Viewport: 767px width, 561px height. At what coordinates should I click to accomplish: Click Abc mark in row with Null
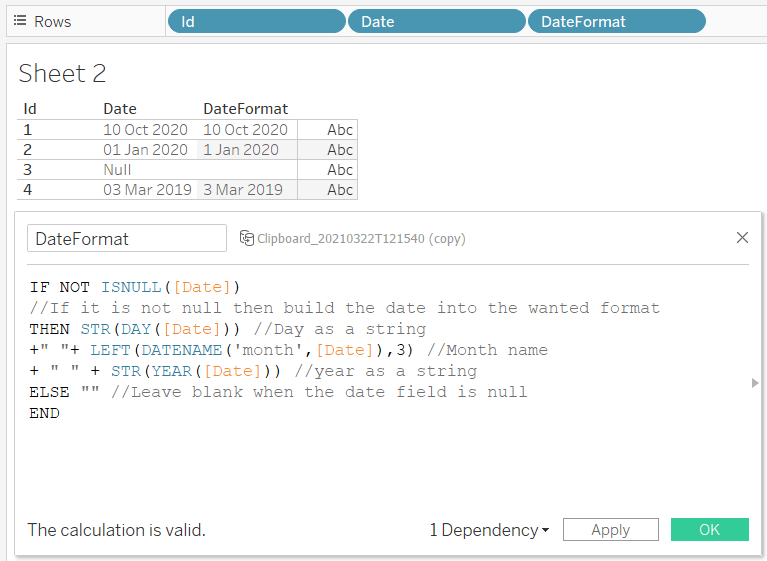pyautogui.click(x=340, y=170)
